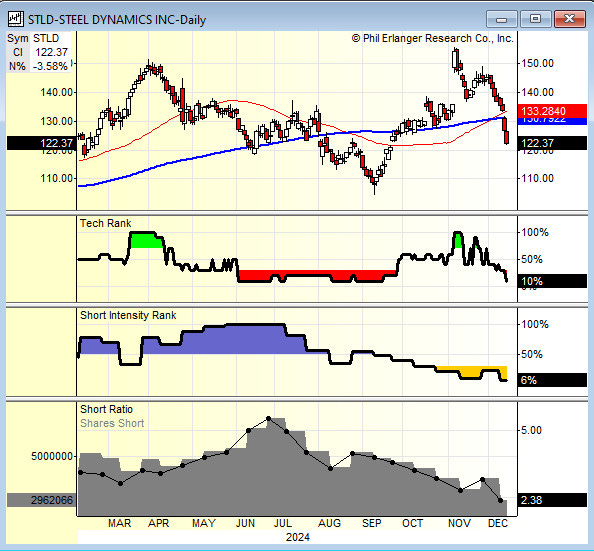Click the short ratio peak point near July
This screenshot has height=551, width=594.
tap(269, 418)
